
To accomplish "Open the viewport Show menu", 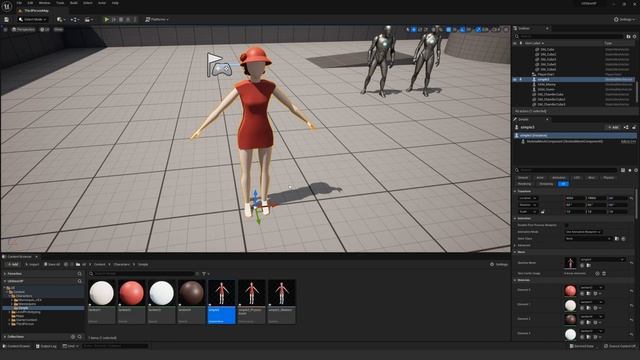I will [58, 29].
